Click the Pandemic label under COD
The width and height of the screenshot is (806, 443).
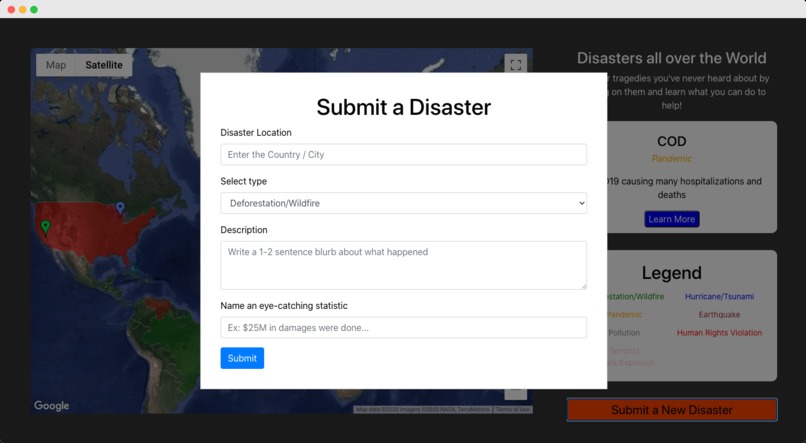pyautogui.click(x=671, y=159)
